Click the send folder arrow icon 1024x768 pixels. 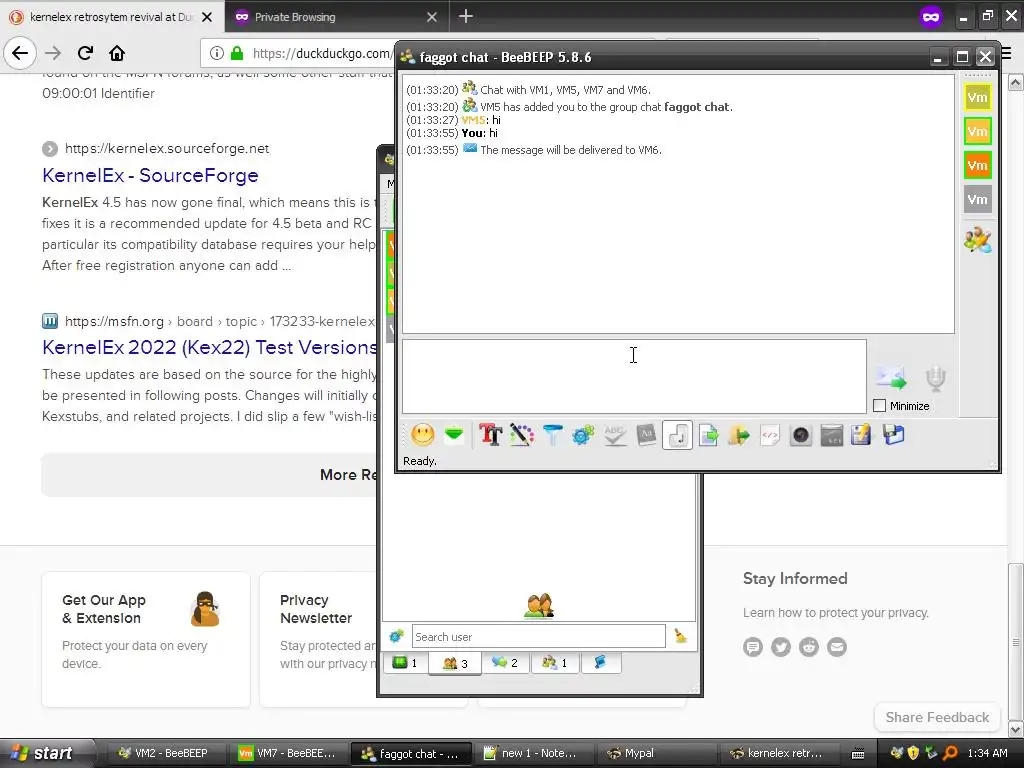(739, 435)
